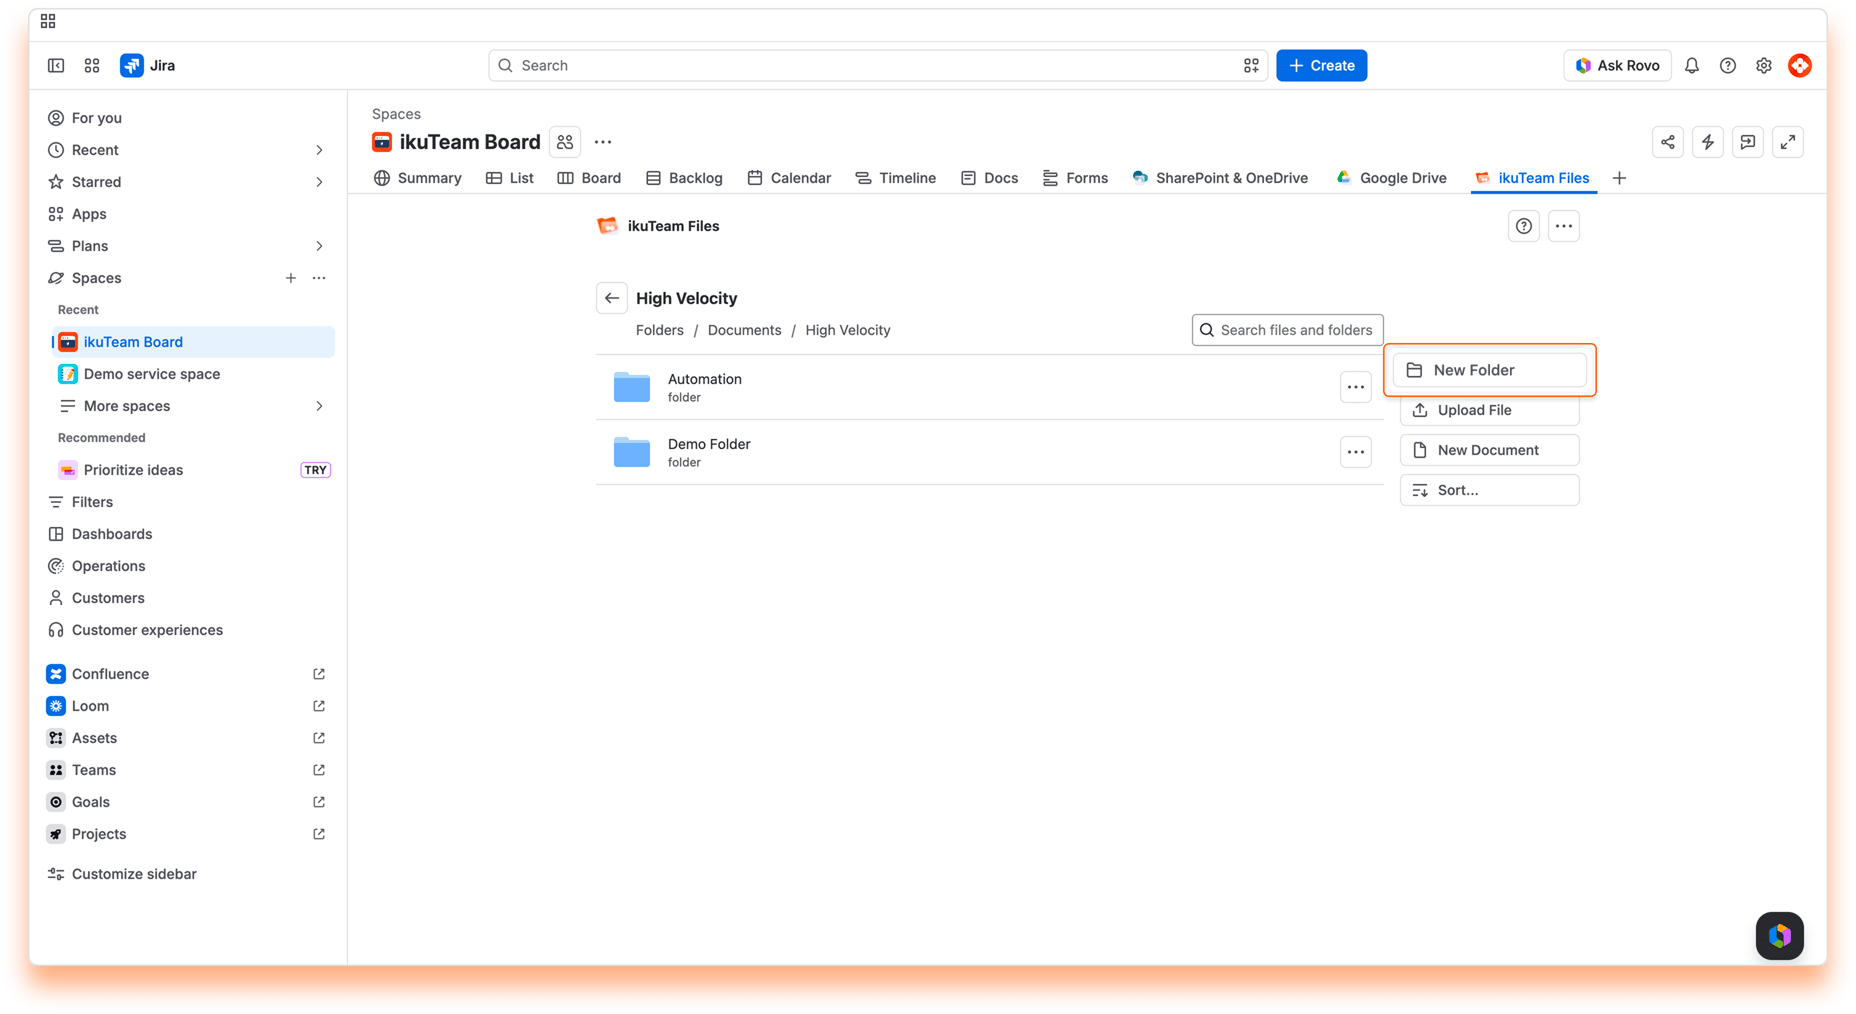The image size is (1856, 1014).
Task: Click the Upload File button
Action: [1490, 410]
